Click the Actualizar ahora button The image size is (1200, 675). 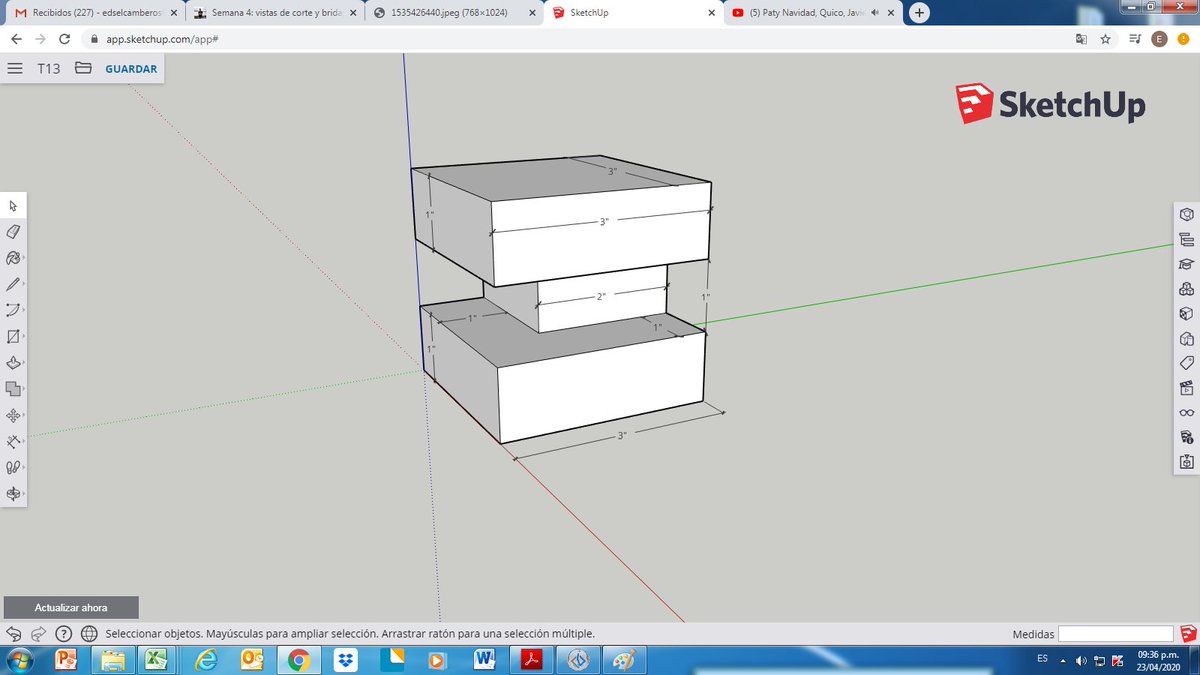click(71, 607)
